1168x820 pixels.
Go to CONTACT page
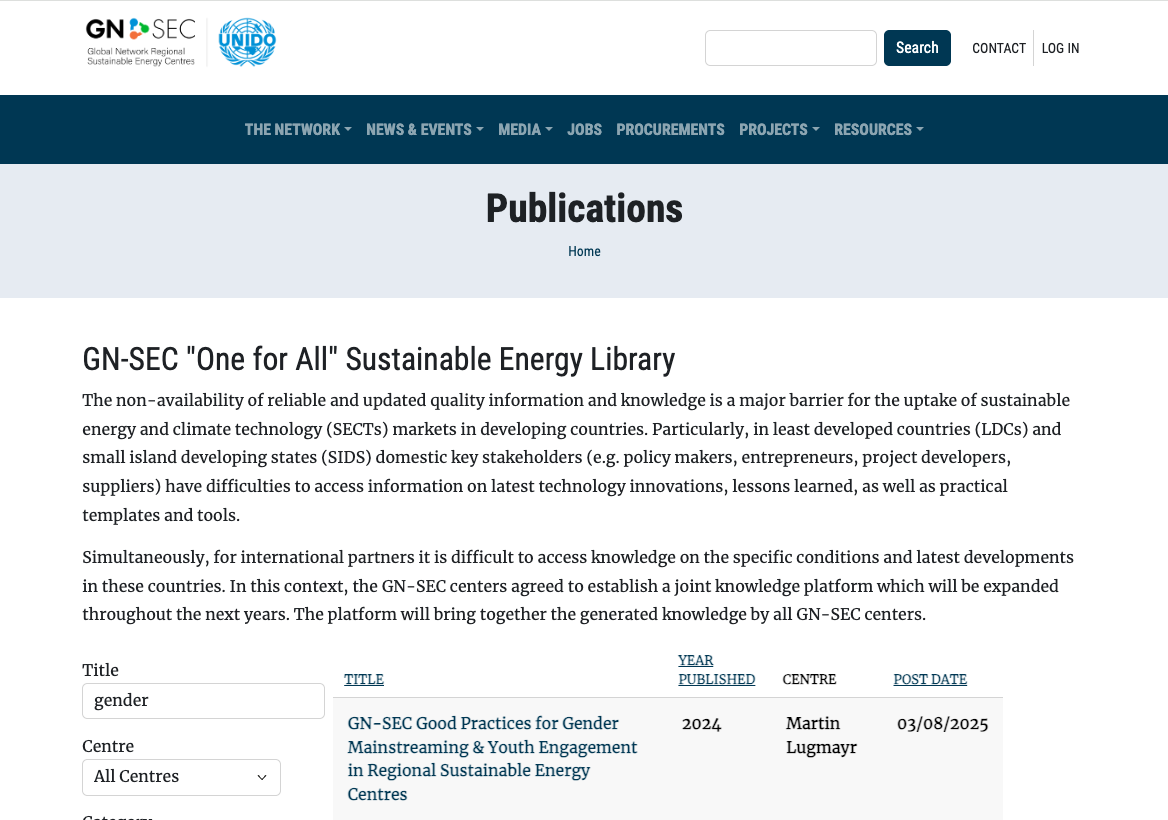tap(998, 48)
